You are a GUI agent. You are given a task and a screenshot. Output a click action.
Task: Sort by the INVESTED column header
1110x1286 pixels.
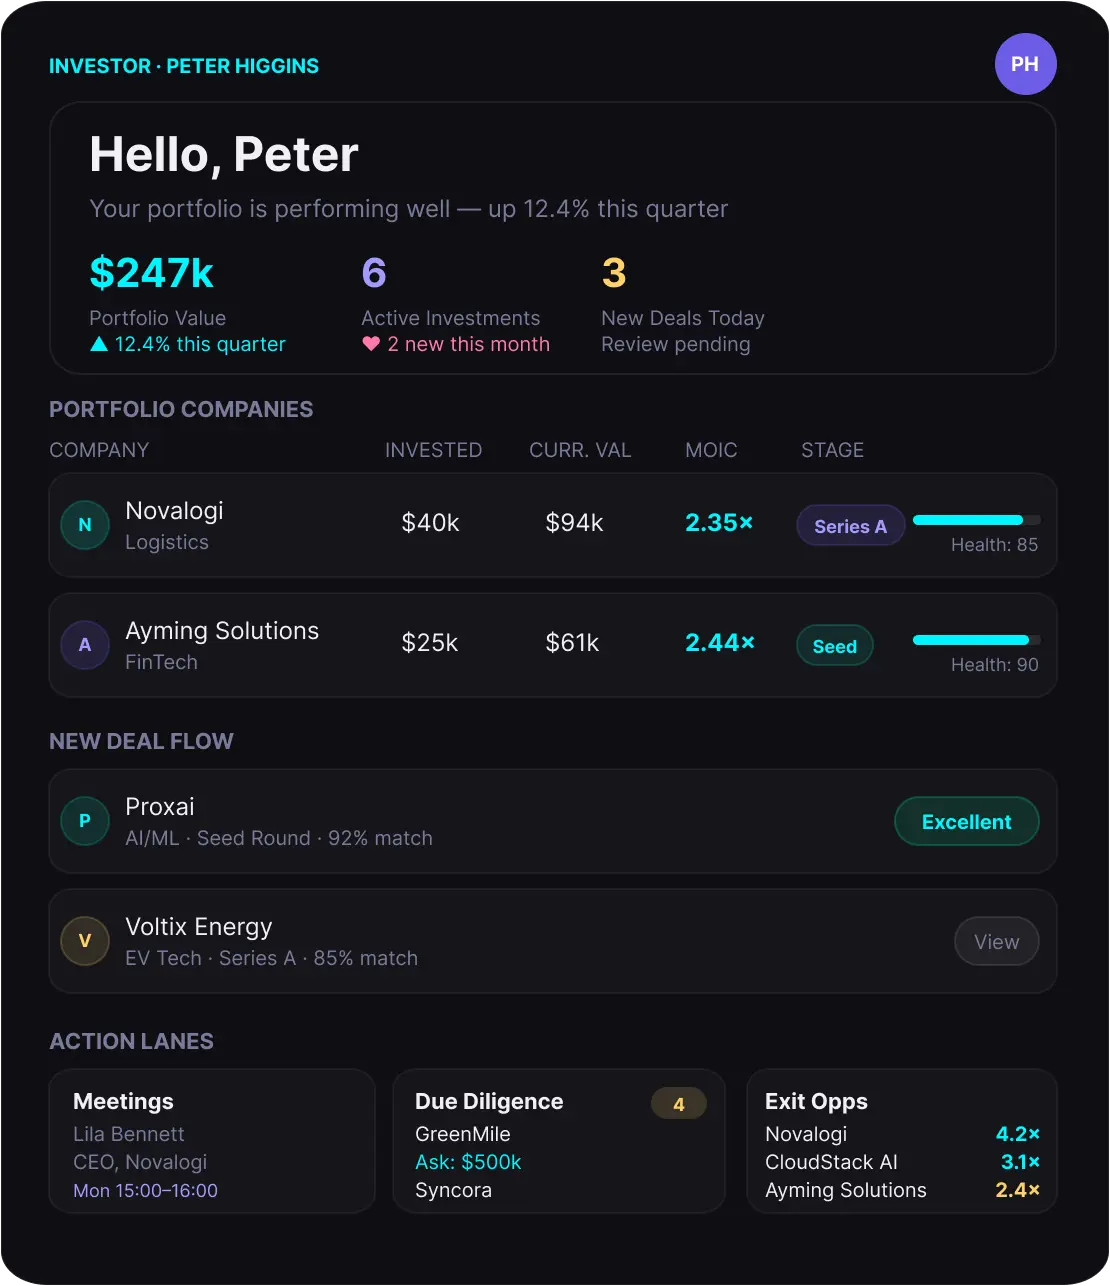tap(433, 450)
